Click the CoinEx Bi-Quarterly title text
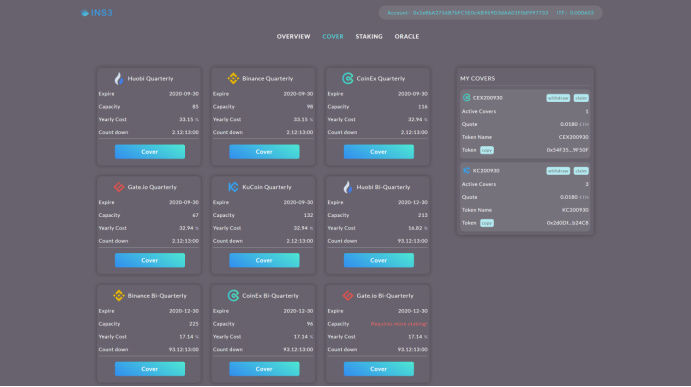Screen dimensions: 691x387 pos(270,295)
